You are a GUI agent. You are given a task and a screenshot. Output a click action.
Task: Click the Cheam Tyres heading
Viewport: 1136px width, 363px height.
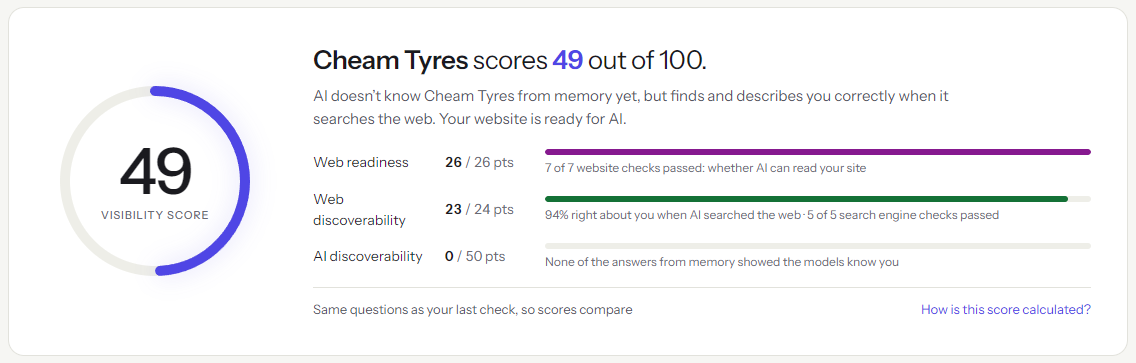(x=390, y=61)
